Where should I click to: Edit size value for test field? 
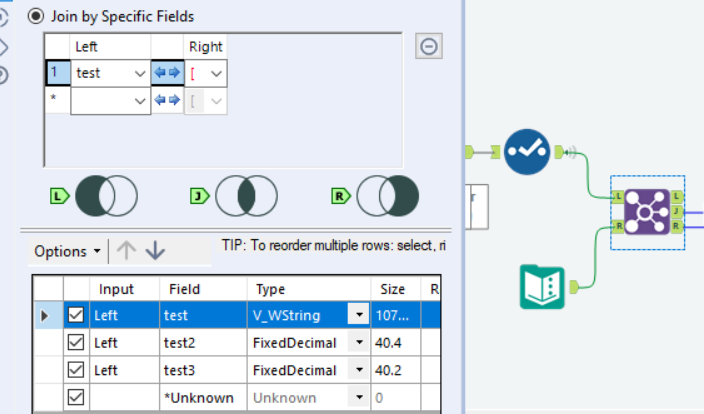tap(396, 316)
